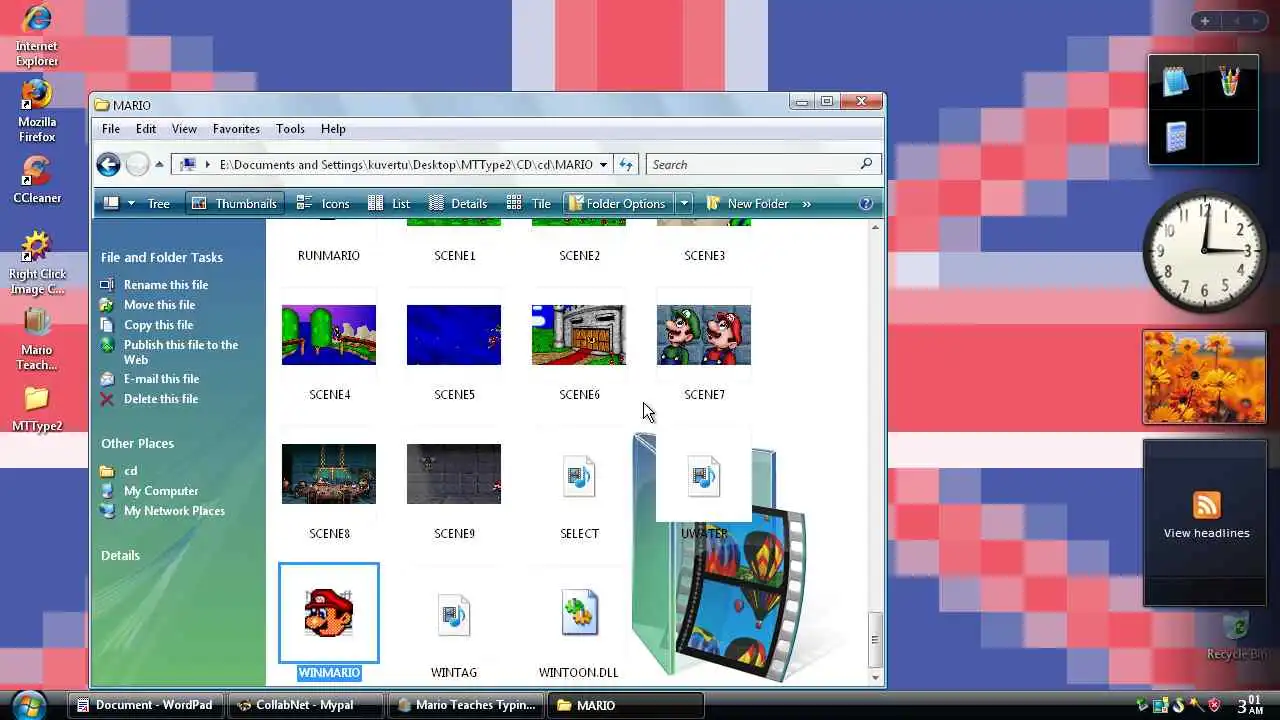
Task: Open Right Click Image Converter desktop icon
Action: 37,263
